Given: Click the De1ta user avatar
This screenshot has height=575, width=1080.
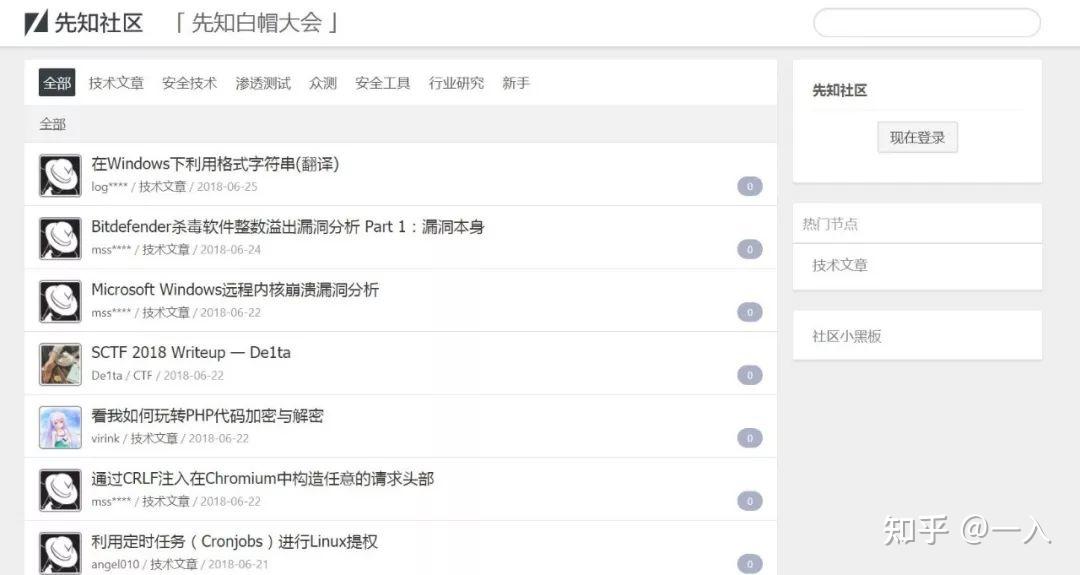Looking at the screenshot, I should point(60,364).
